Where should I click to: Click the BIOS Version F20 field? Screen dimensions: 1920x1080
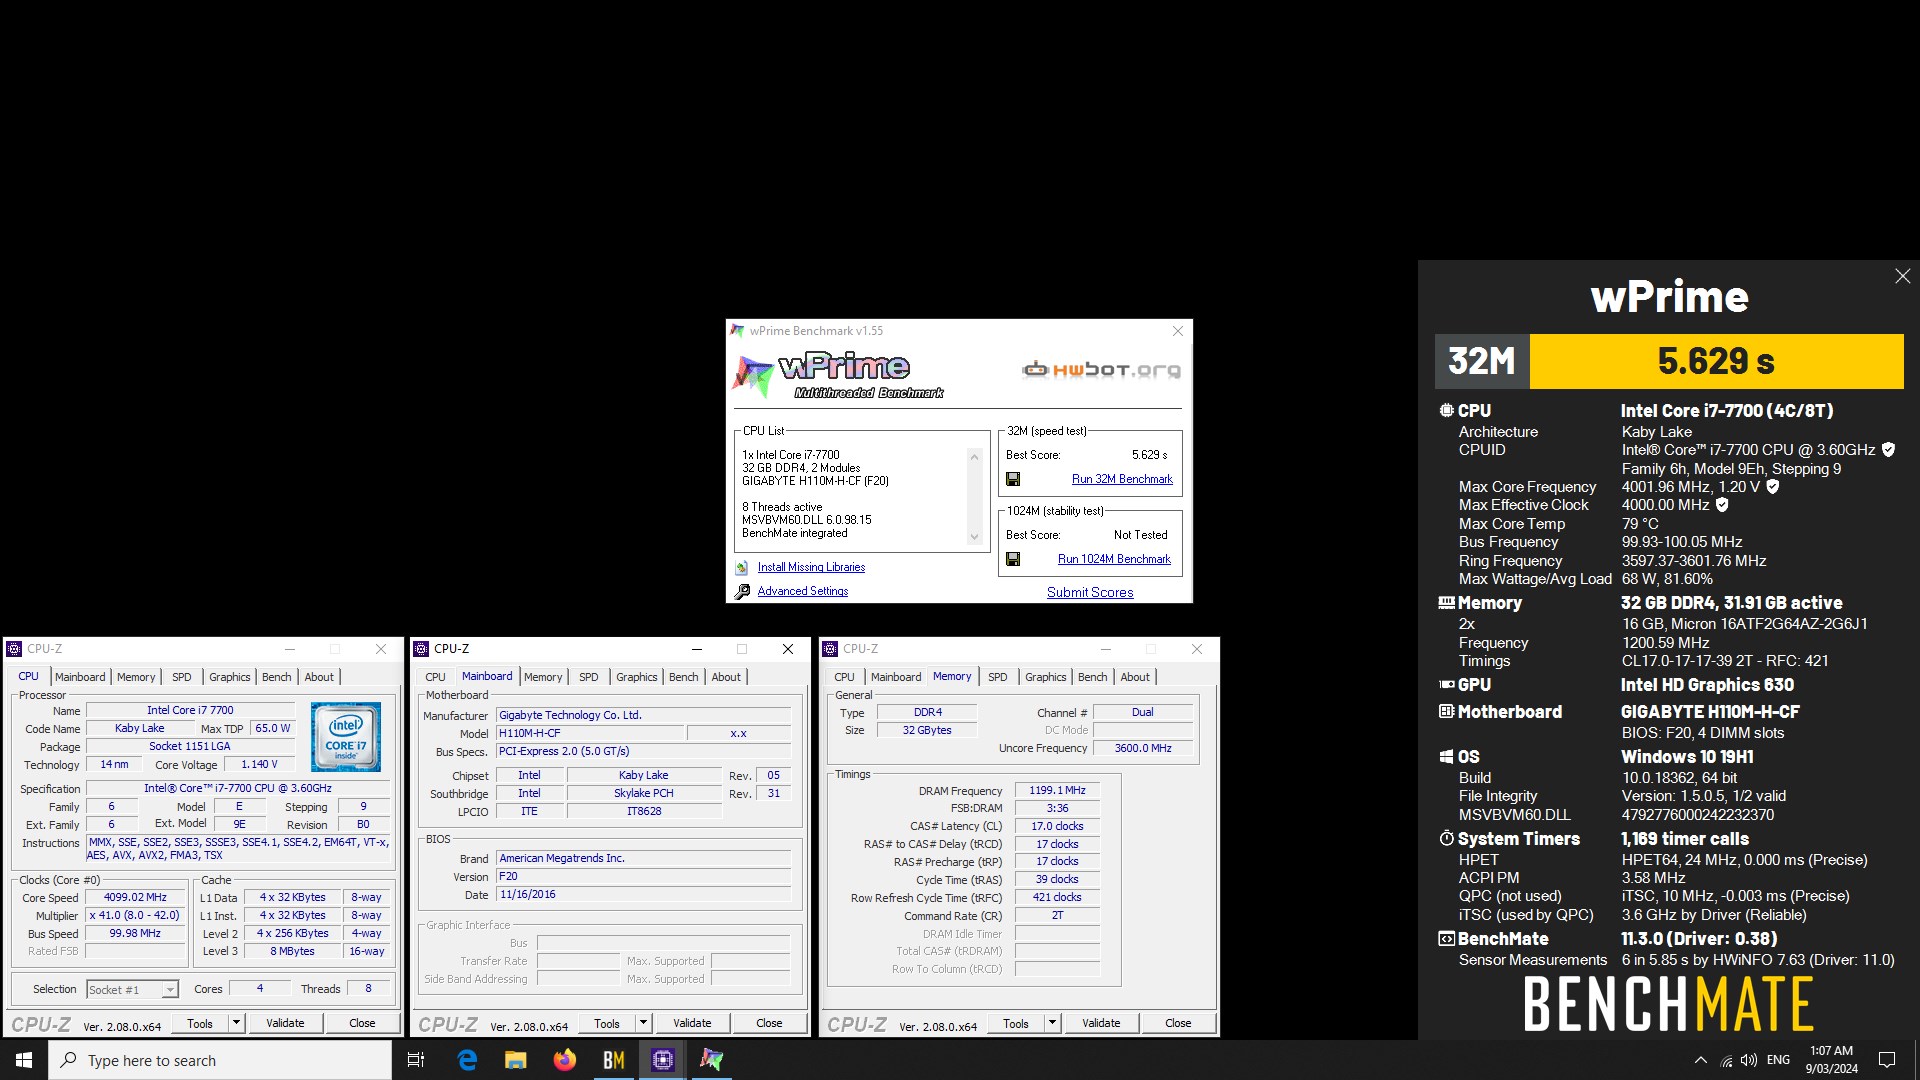tap(643, 876)
